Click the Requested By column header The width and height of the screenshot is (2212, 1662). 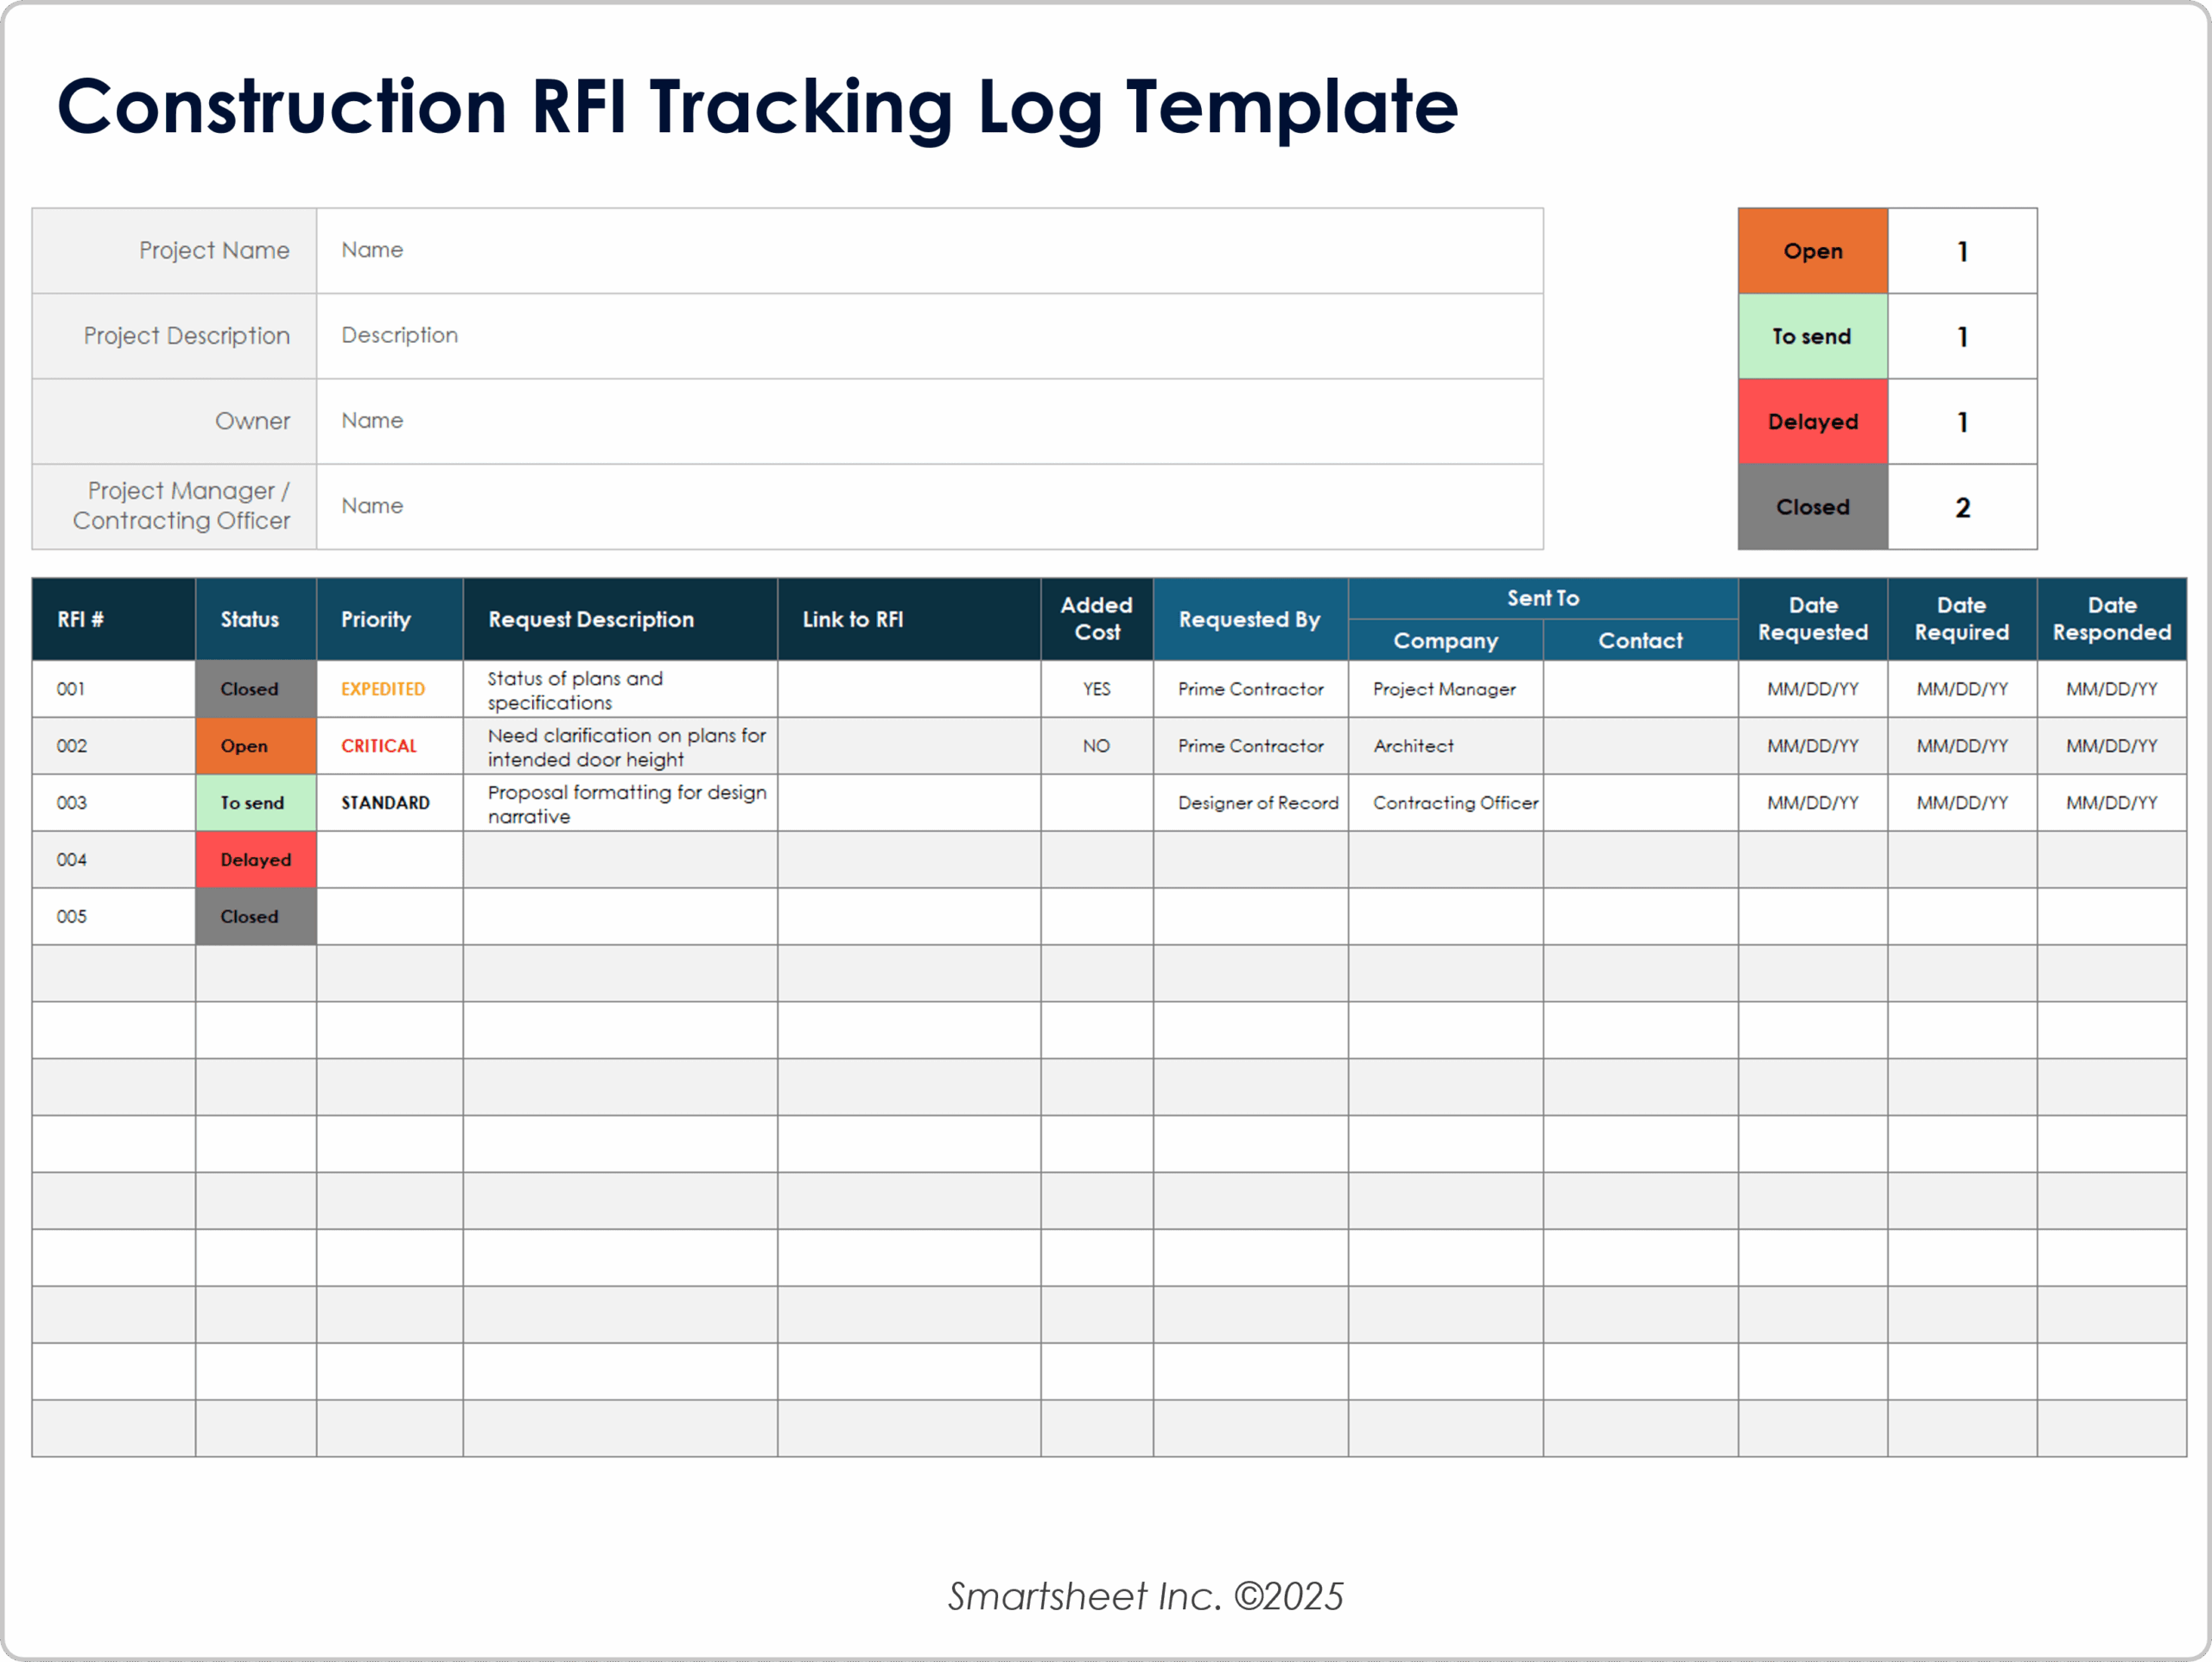point(1250,619)
